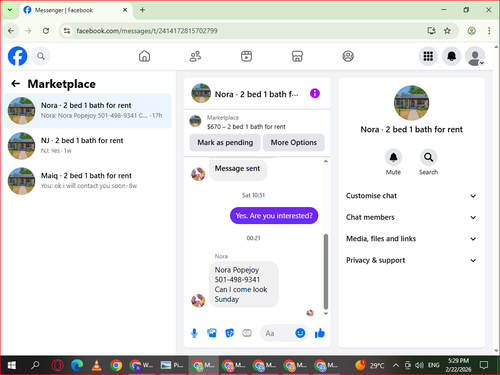
Task: Click the Nora Popejoy message bubble
Action: click(244, 284)
